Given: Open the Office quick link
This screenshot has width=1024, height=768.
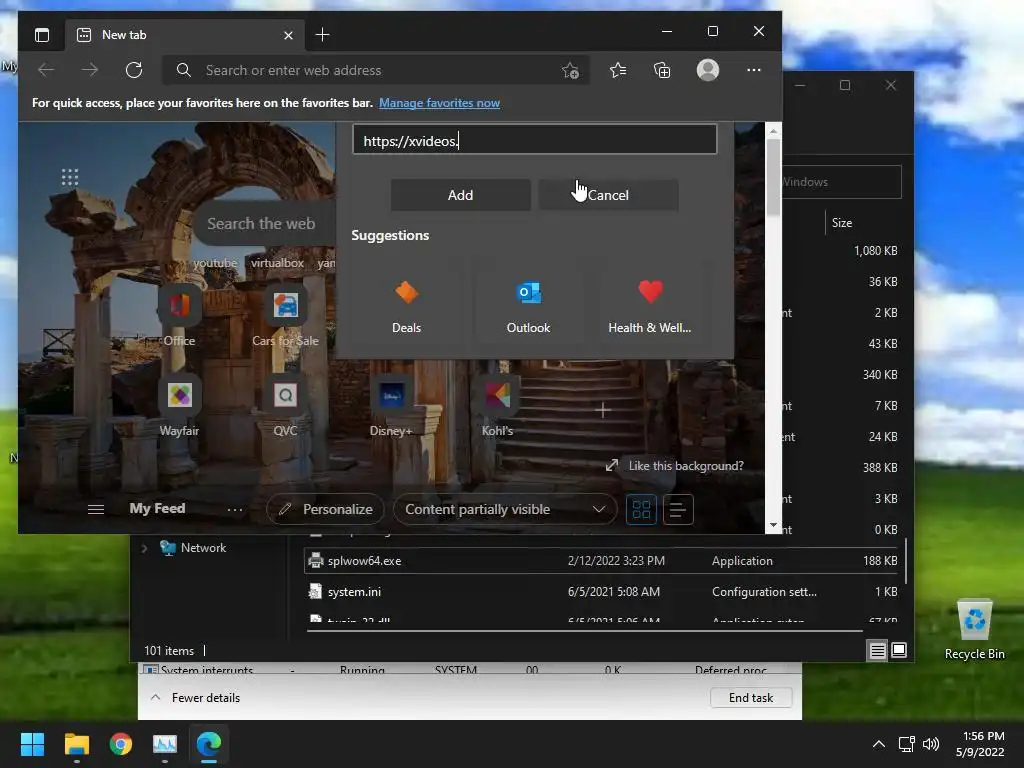Looking at the screenshot, I should point(179,316).
